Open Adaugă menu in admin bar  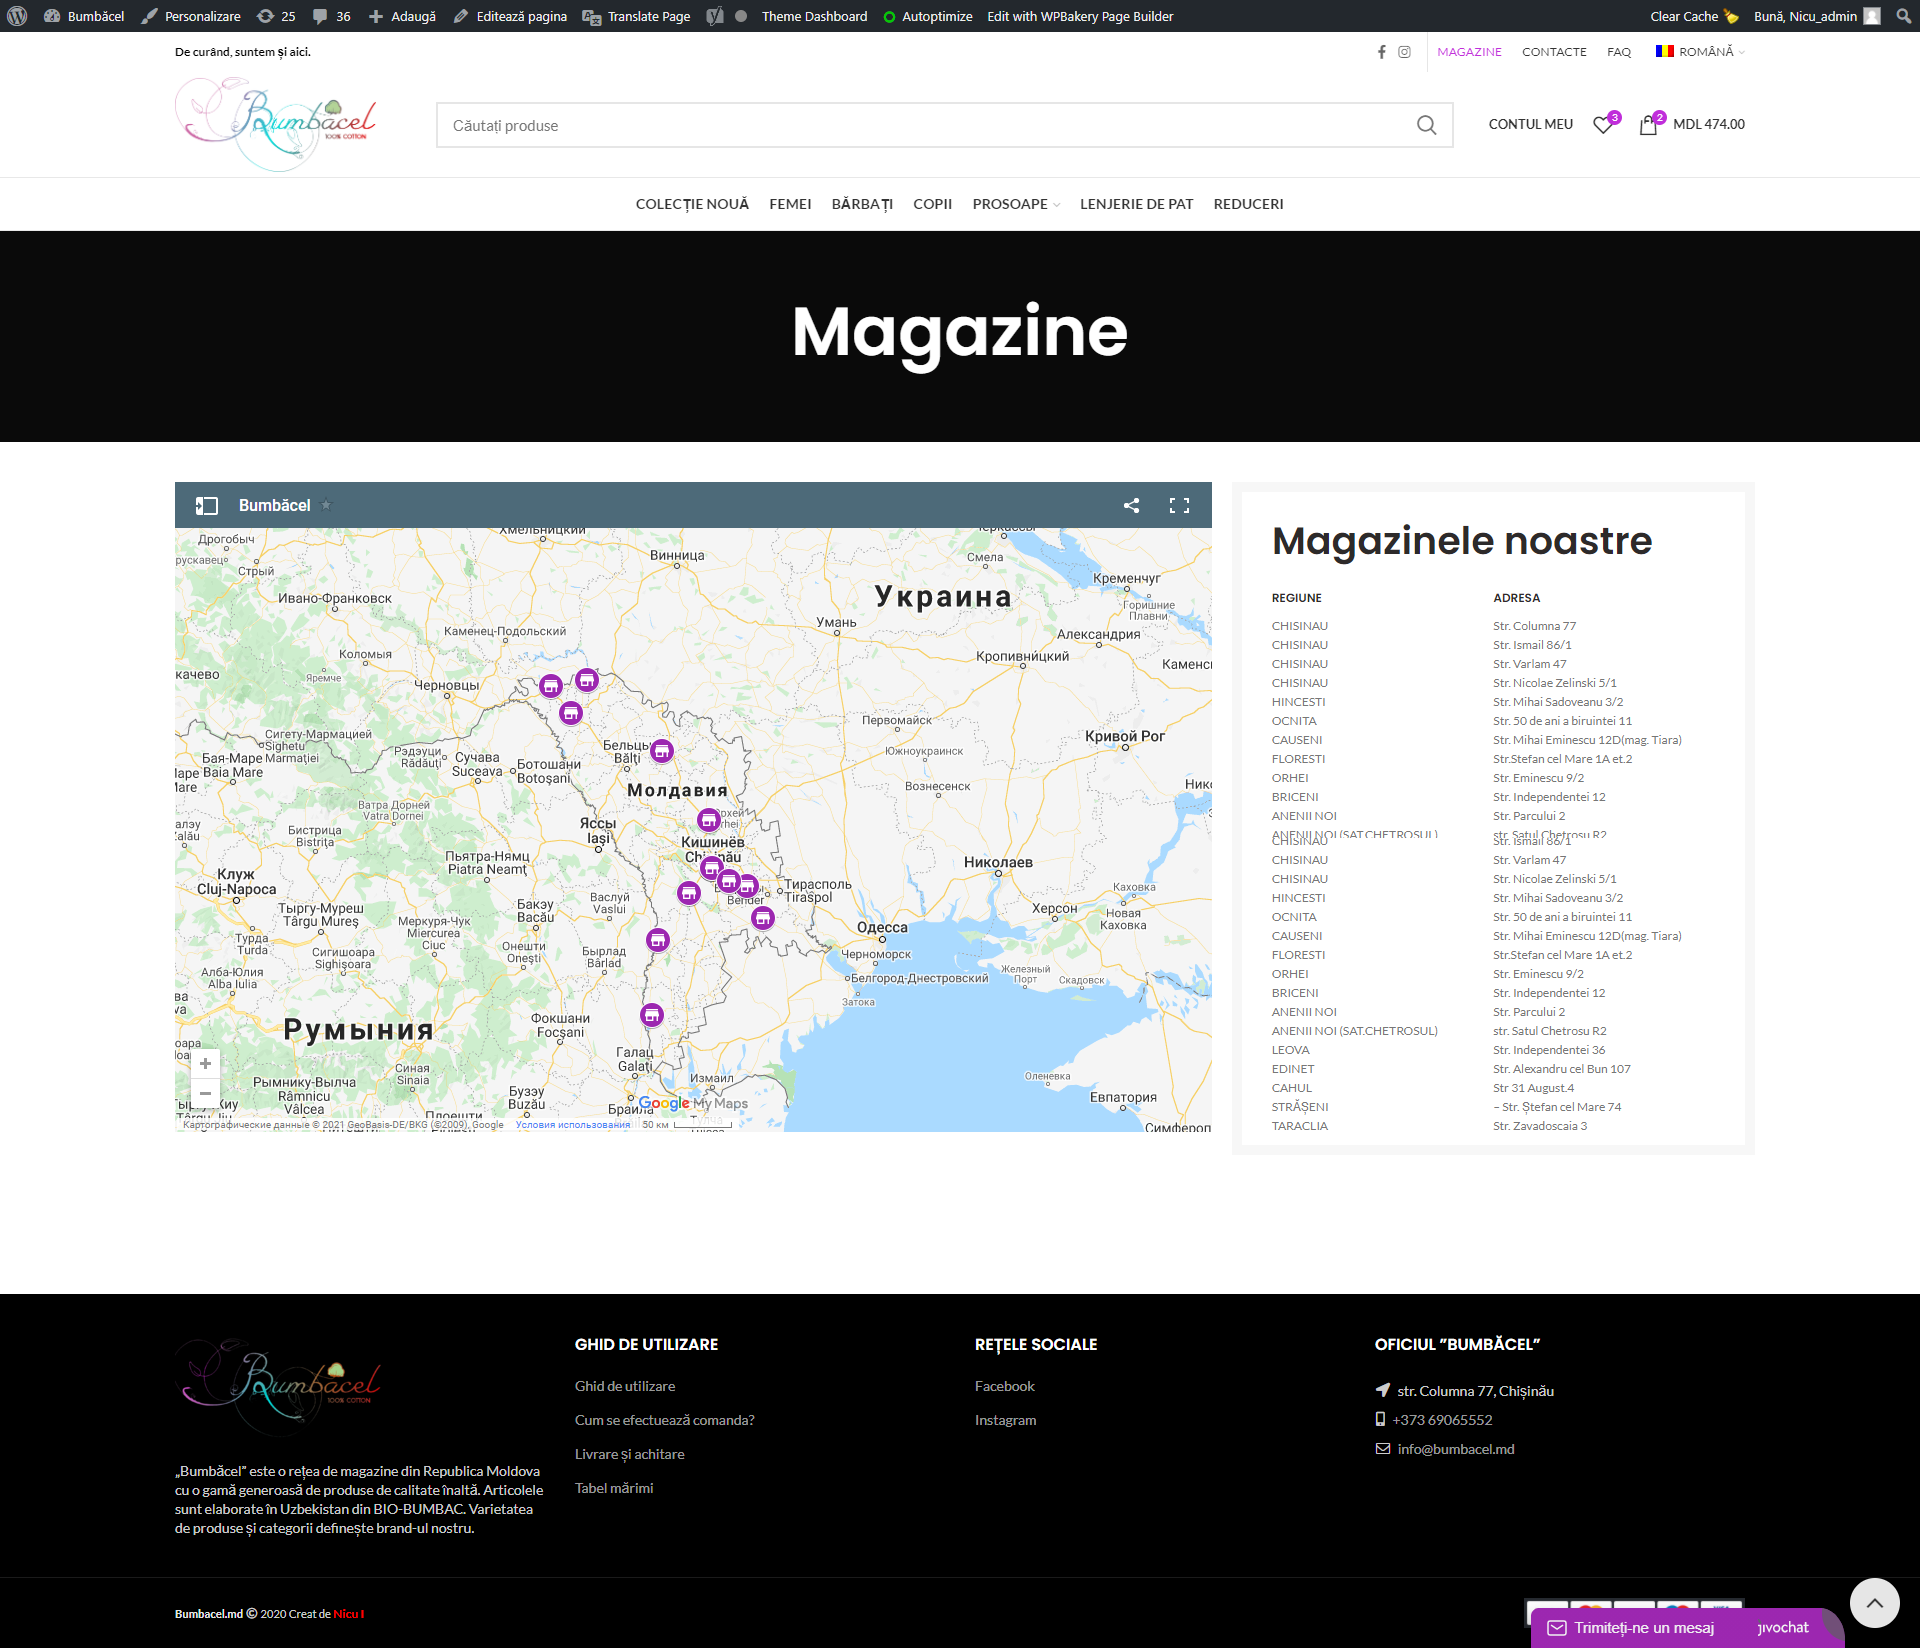pos(402,16)
